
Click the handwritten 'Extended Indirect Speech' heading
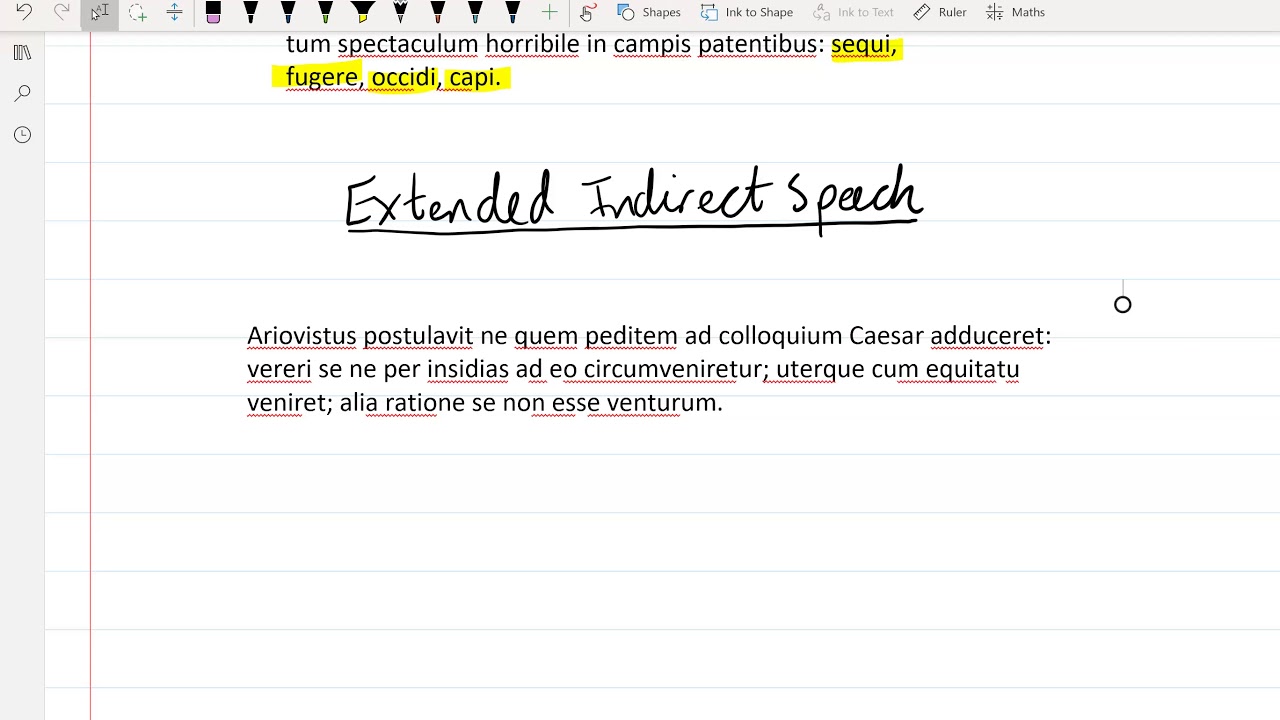click(x=633, y=200)
